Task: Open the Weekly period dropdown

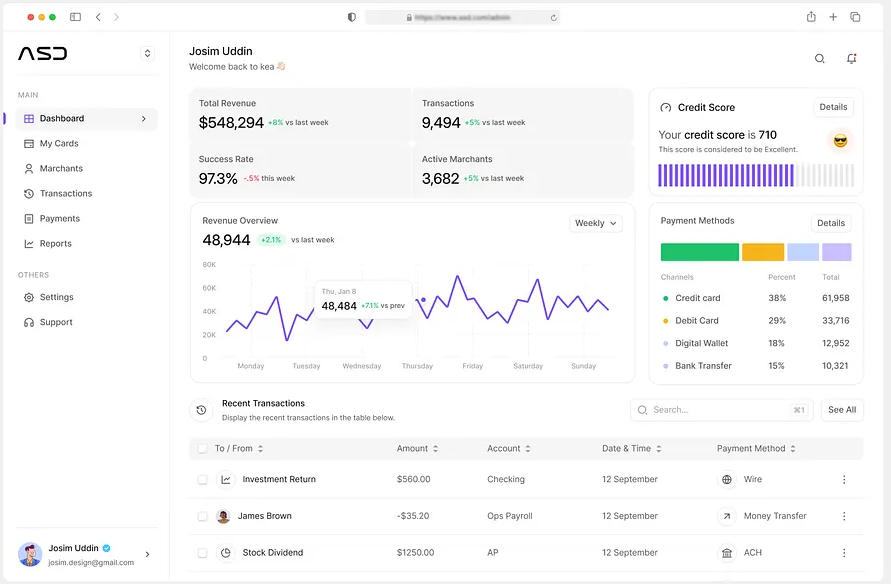Action: click(596, 223)
